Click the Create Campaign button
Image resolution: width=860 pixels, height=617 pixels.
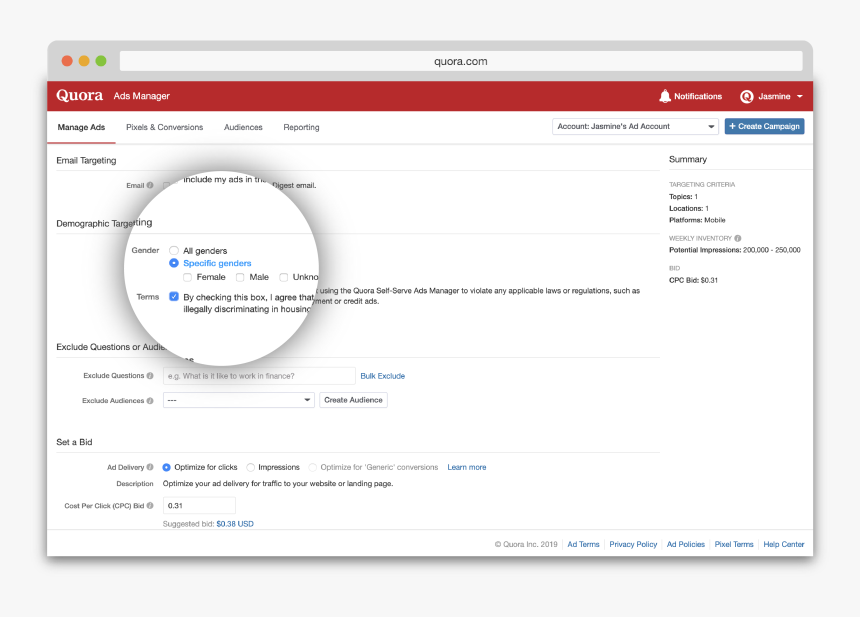click(x=765, y=126)
